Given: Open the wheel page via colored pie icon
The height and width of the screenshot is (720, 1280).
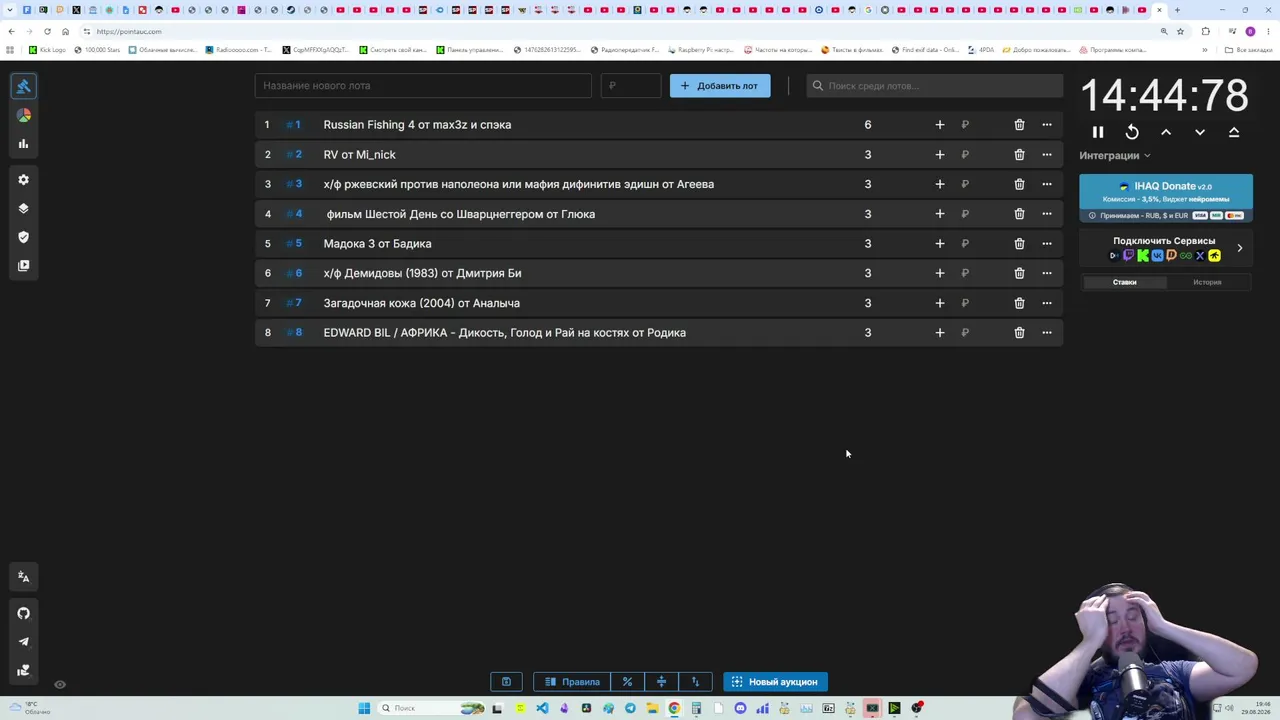Looking at the screenshot, I should click(x=23, y=115).
